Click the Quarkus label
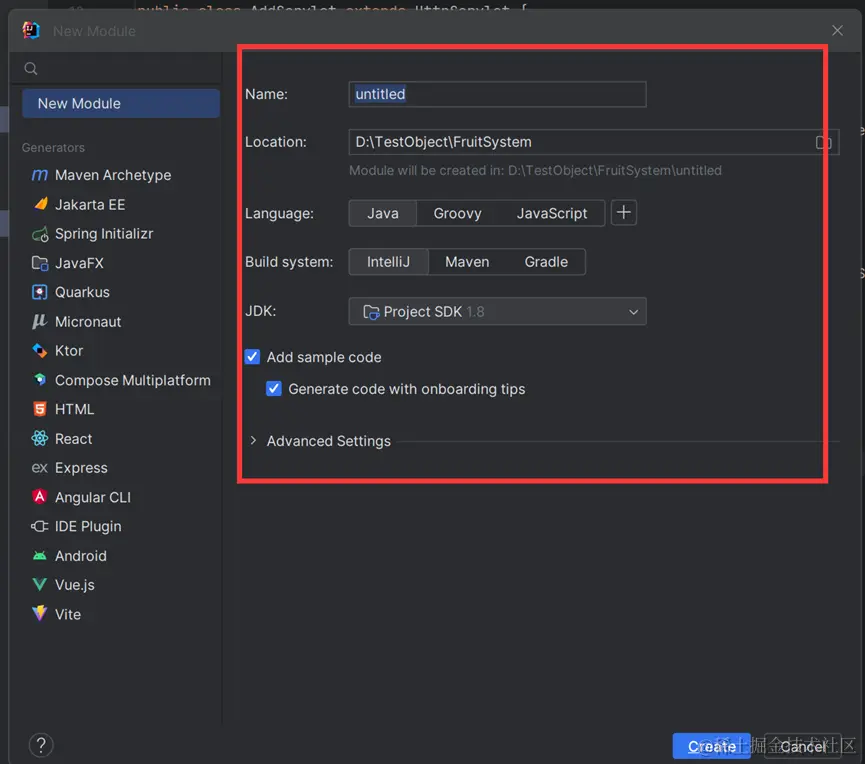This screenshot has width=865, height=764. tap(82, 292)
